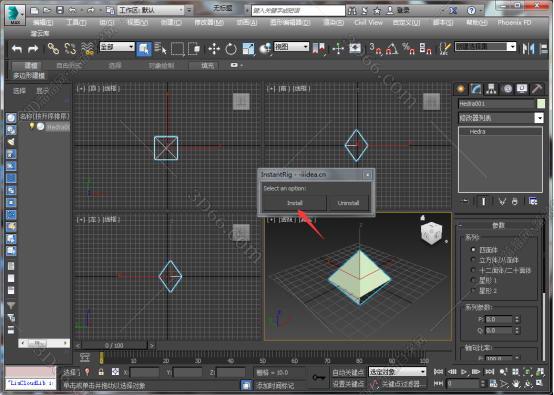
Task: Open the workspace selector dropdown
Action: [x=151, y=10]
